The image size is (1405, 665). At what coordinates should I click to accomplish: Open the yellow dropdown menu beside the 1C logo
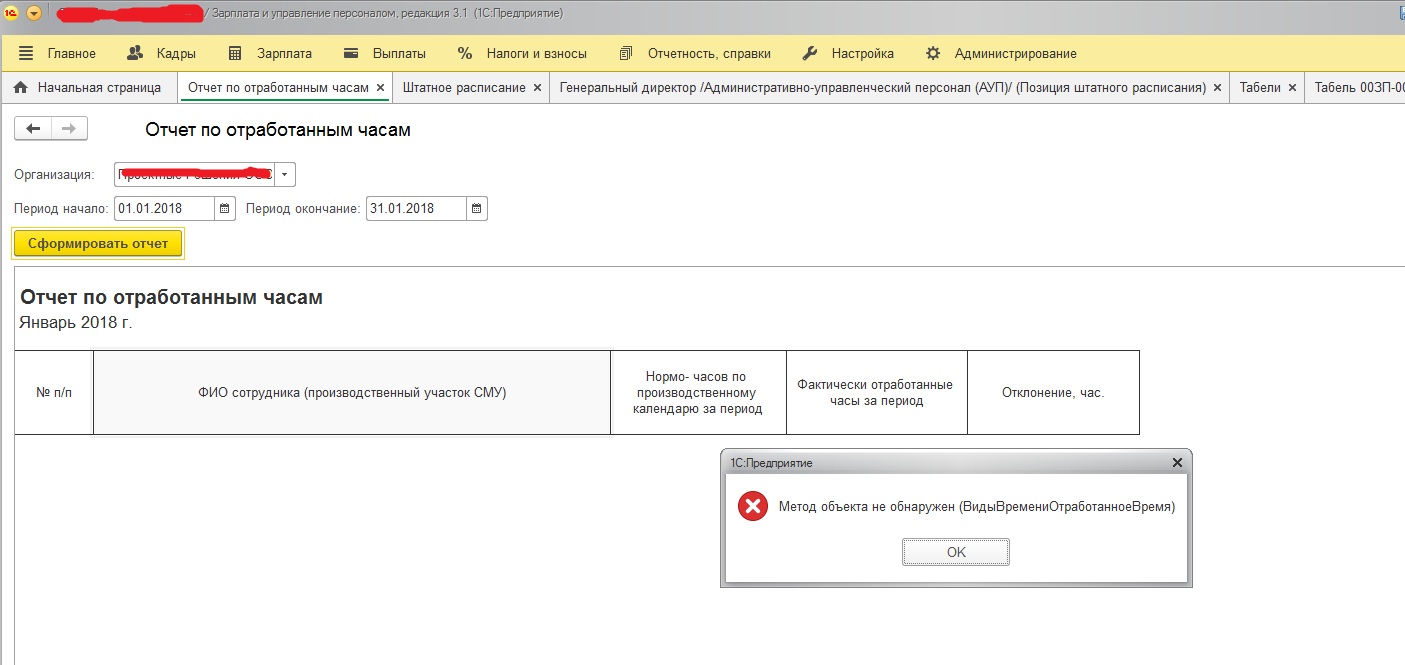[x=34, y=13]
